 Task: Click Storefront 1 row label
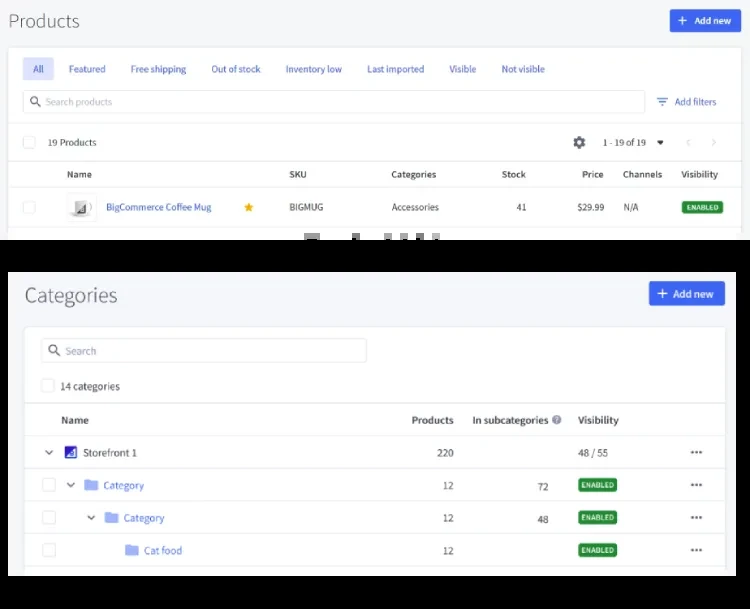click(x=110, y=453)
